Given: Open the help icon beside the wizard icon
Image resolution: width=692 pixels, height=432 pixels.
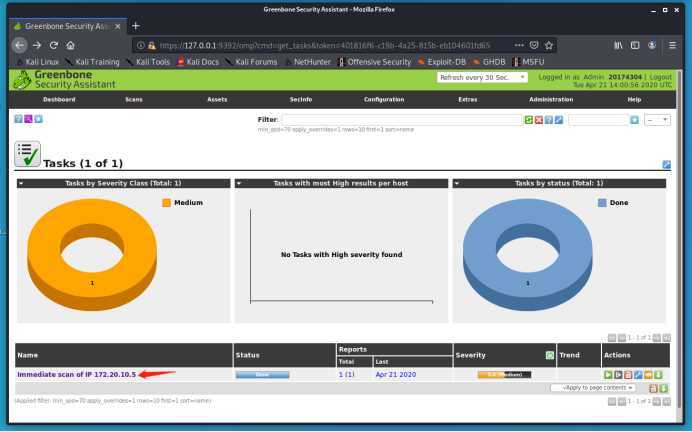Looking at the screenshot, I should coord(18,119).
